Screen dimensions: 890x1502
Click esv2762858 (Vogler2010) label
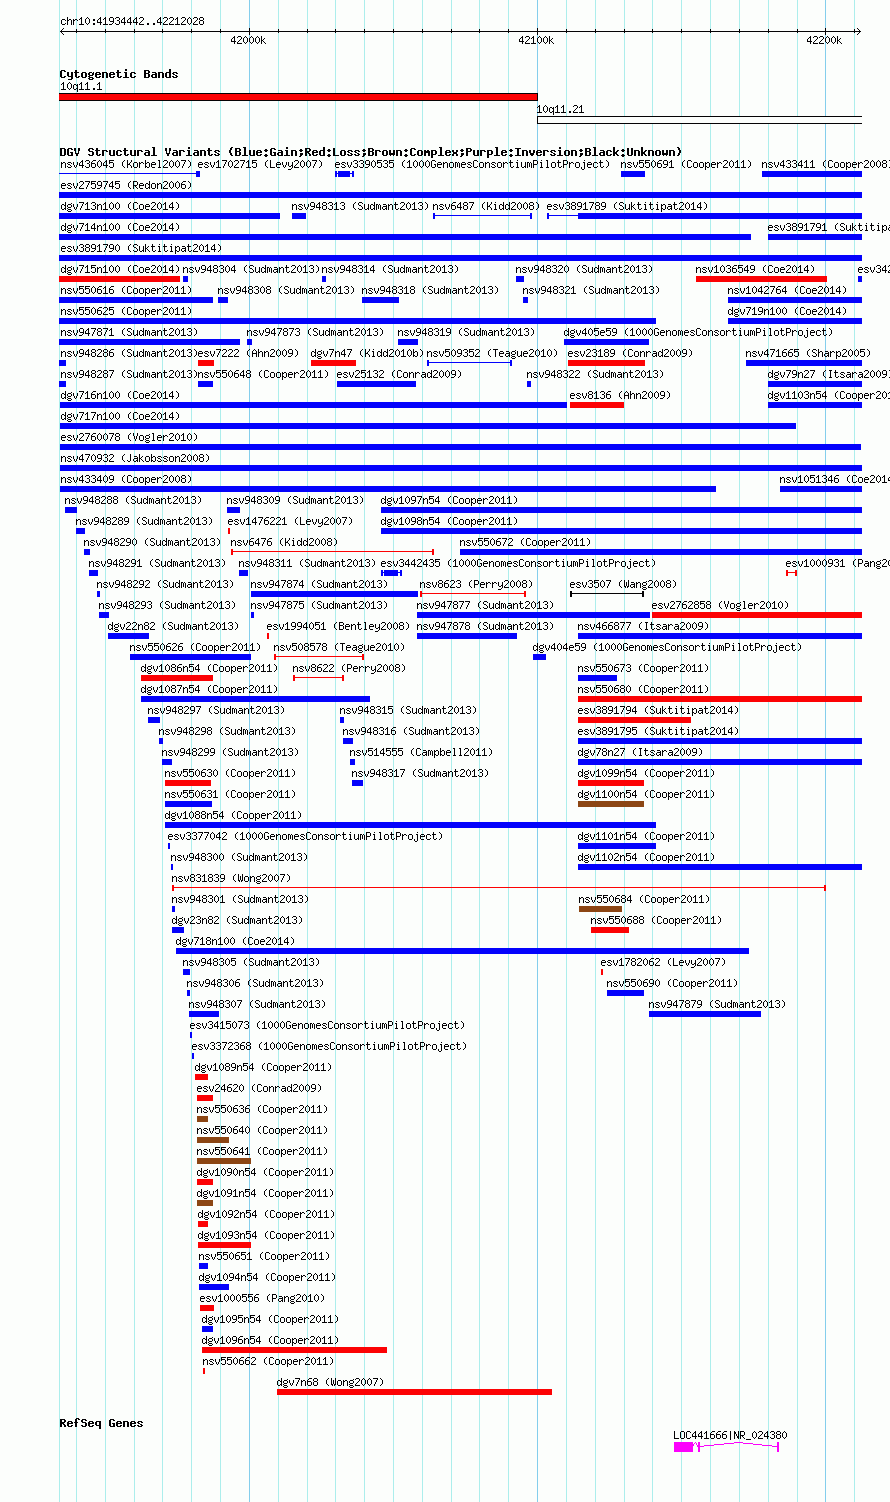(720, 605)
